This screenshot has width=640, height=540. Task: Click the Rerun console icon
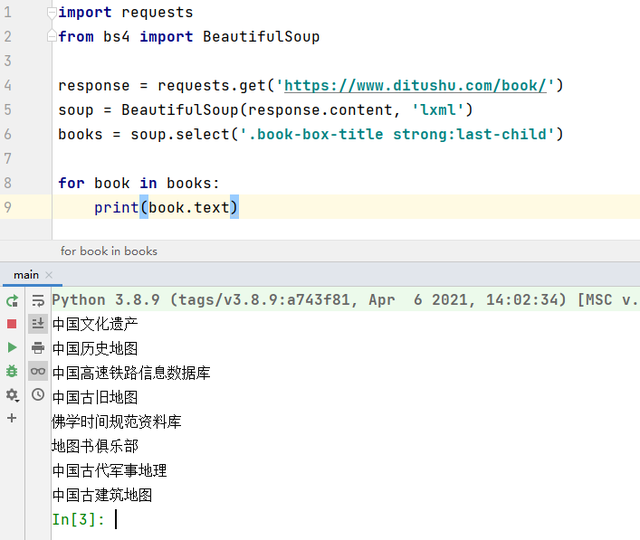pos(12,301)
